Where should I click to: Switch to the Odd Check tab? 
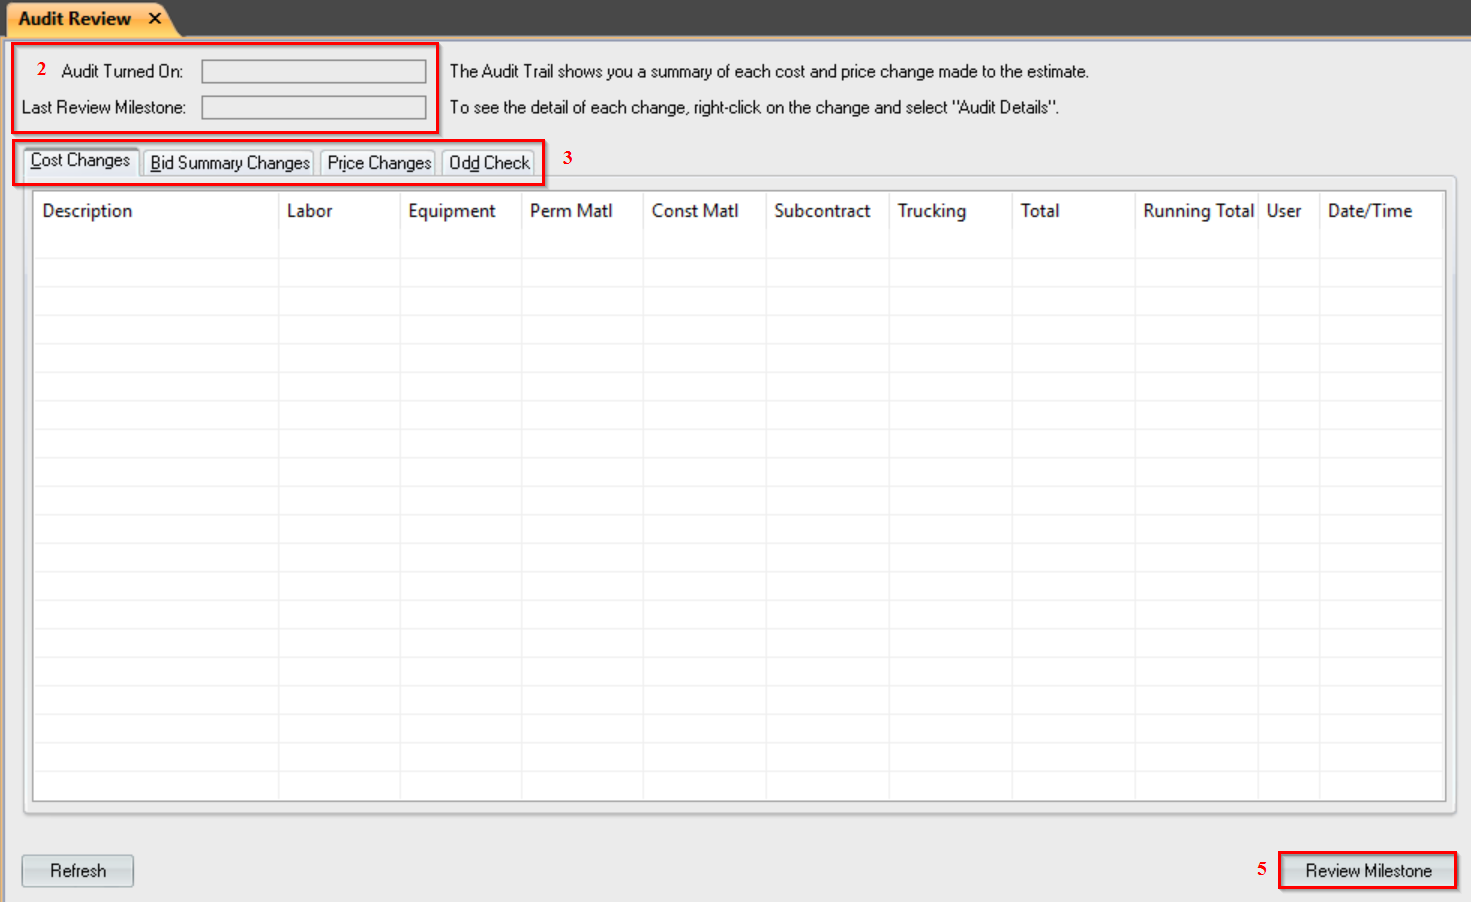coord(489,163)
